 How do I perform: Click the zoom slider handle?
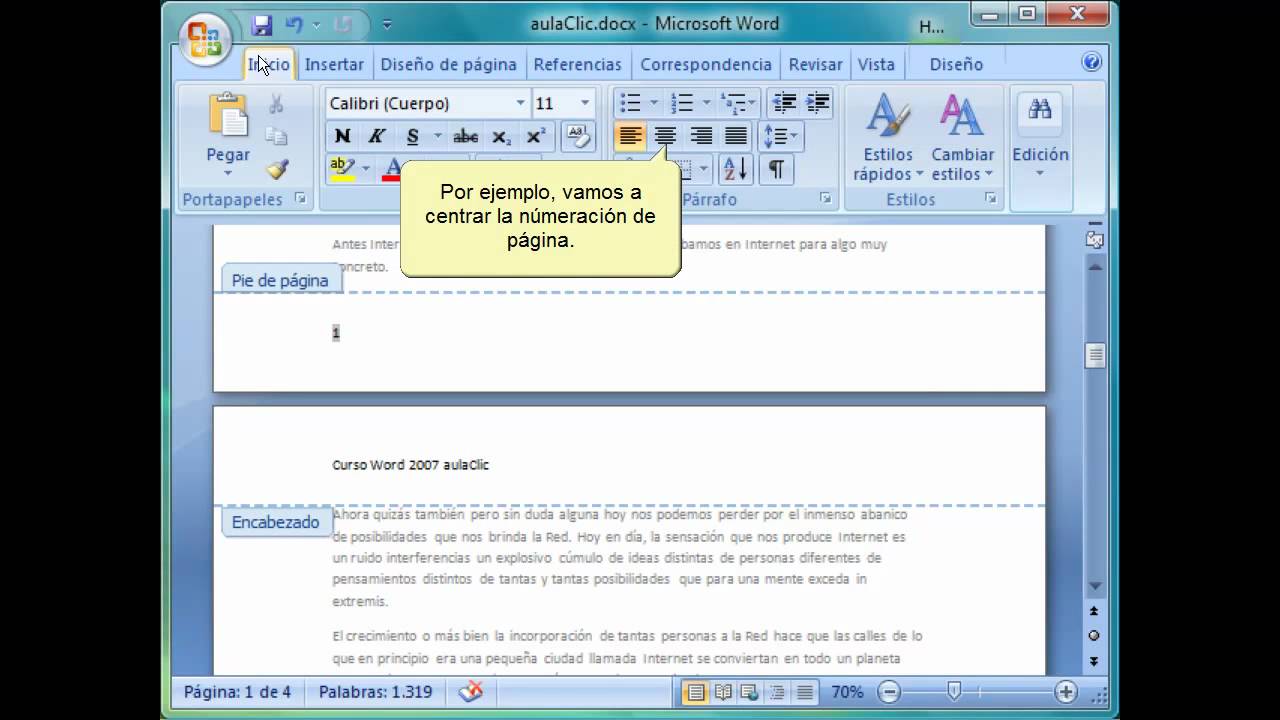click(x=954, y=690)
